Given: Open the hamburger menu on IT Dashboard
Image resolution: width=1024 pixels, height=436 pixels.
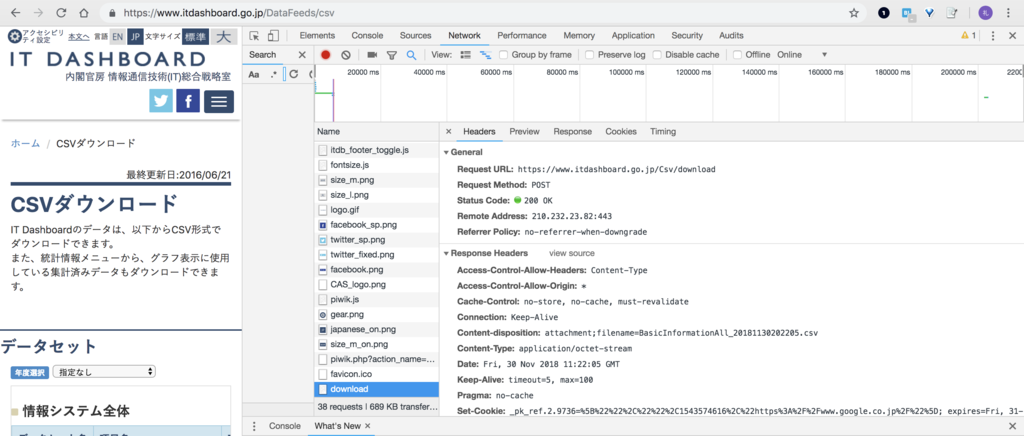Looking at the screenshot, I should tap(219, 101).
